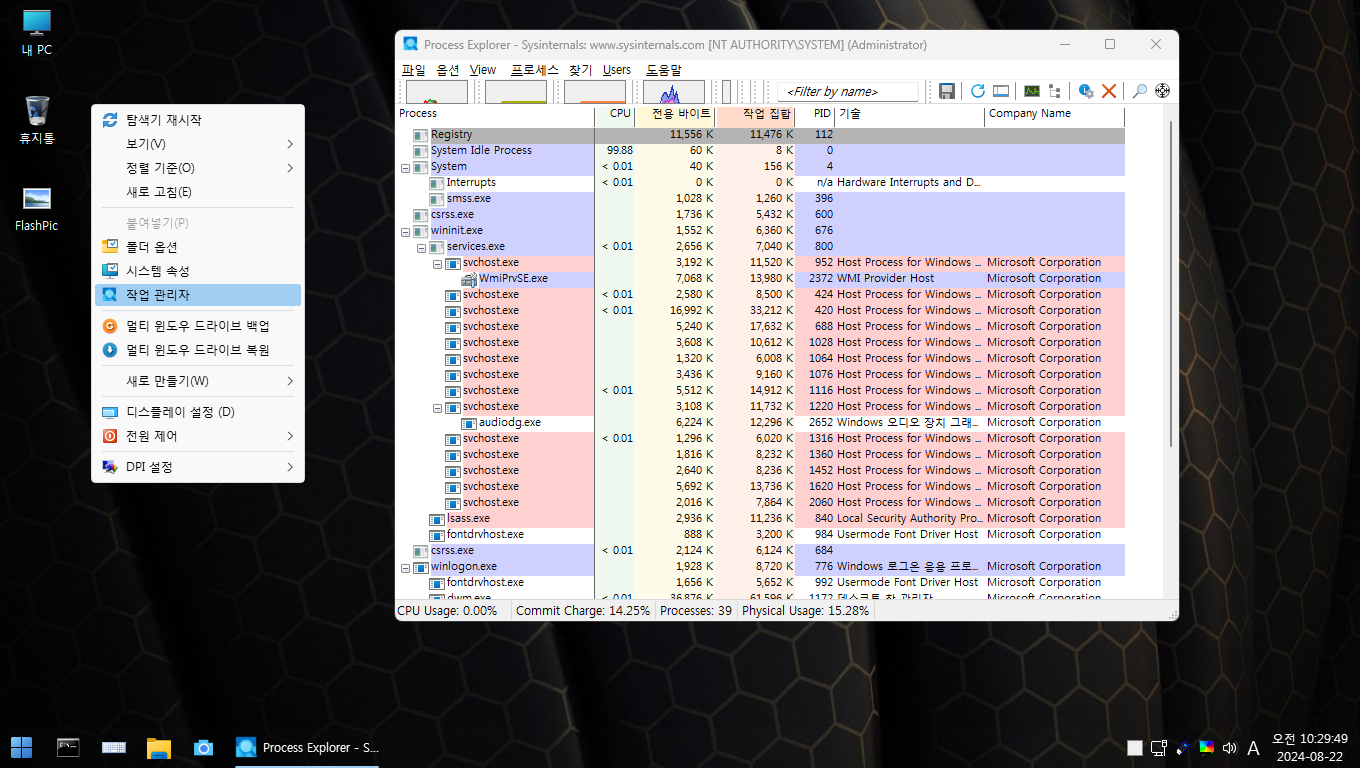Screen dimensions: 1360x768
Task: Choose 멀티 윈도우 드라이브 복원 entry
Action: pyautogui.click(x=198, y=350)
